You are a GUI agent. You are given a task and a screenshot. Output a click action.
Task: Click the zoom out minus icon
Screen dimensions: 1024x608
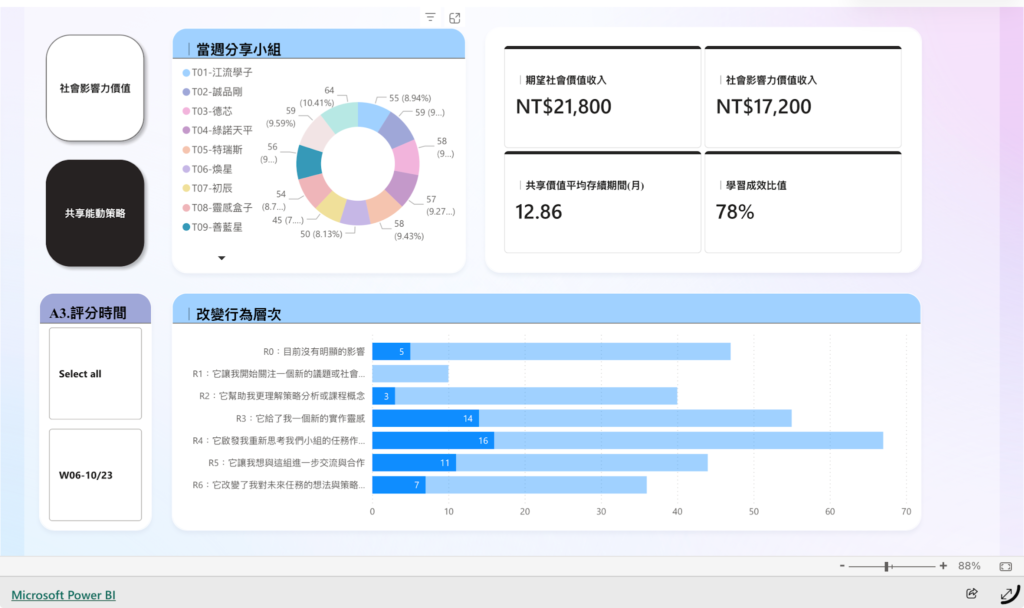[x=842, y=566]
